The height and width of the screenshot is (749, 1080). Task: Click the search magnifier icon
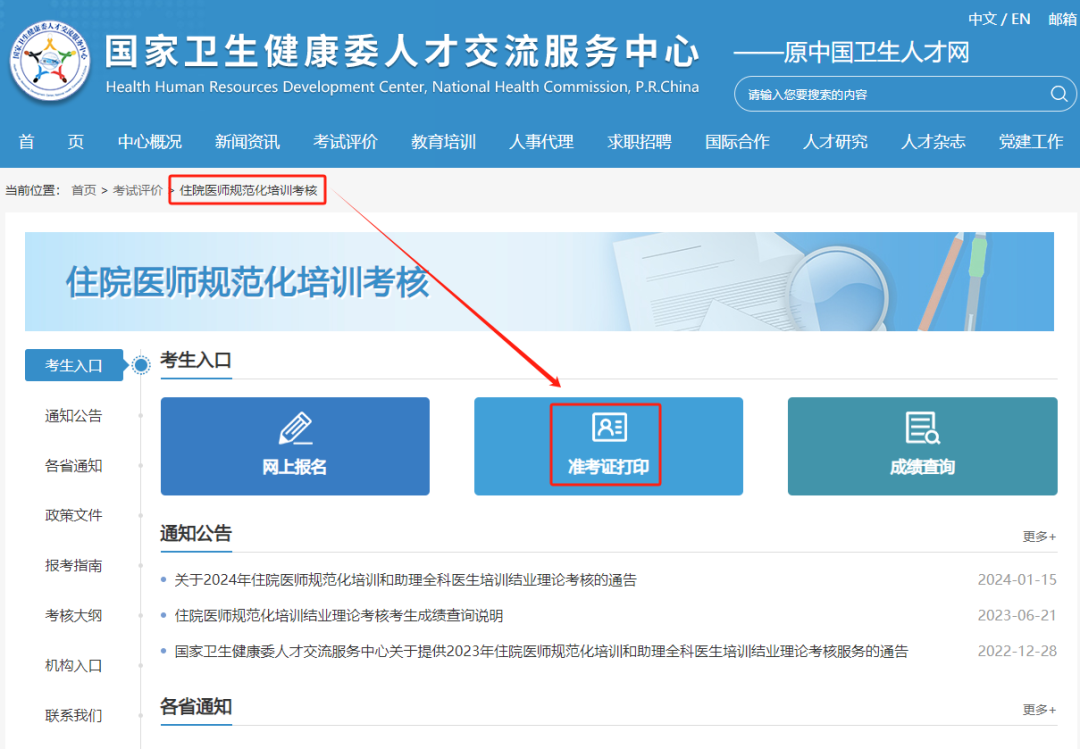point(1059,94)
